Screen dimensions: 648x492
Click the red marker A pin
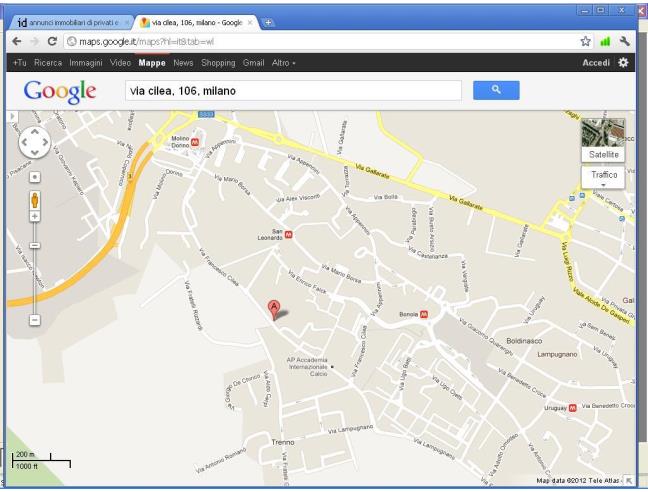pos(274,309)
